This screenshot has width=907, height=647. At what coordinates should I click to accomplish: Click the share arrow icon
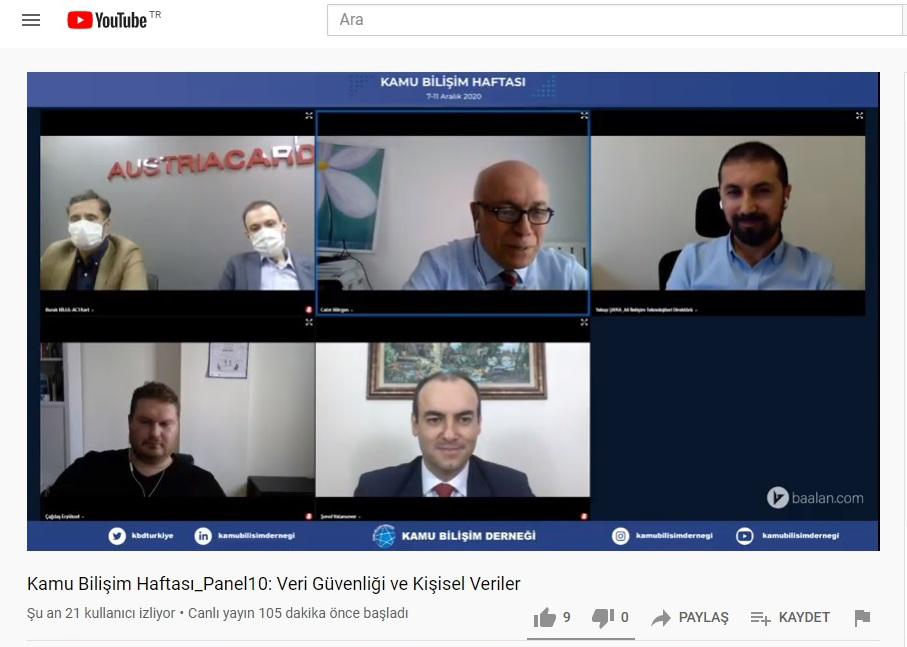pyautogui.click(x=661, y=618)
